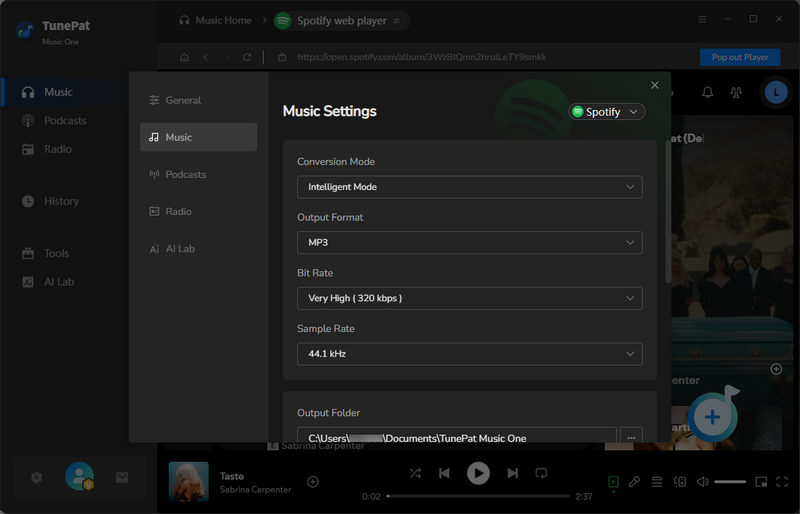
Task: Open Spotify profile avatar L
Action: (776, 92)
